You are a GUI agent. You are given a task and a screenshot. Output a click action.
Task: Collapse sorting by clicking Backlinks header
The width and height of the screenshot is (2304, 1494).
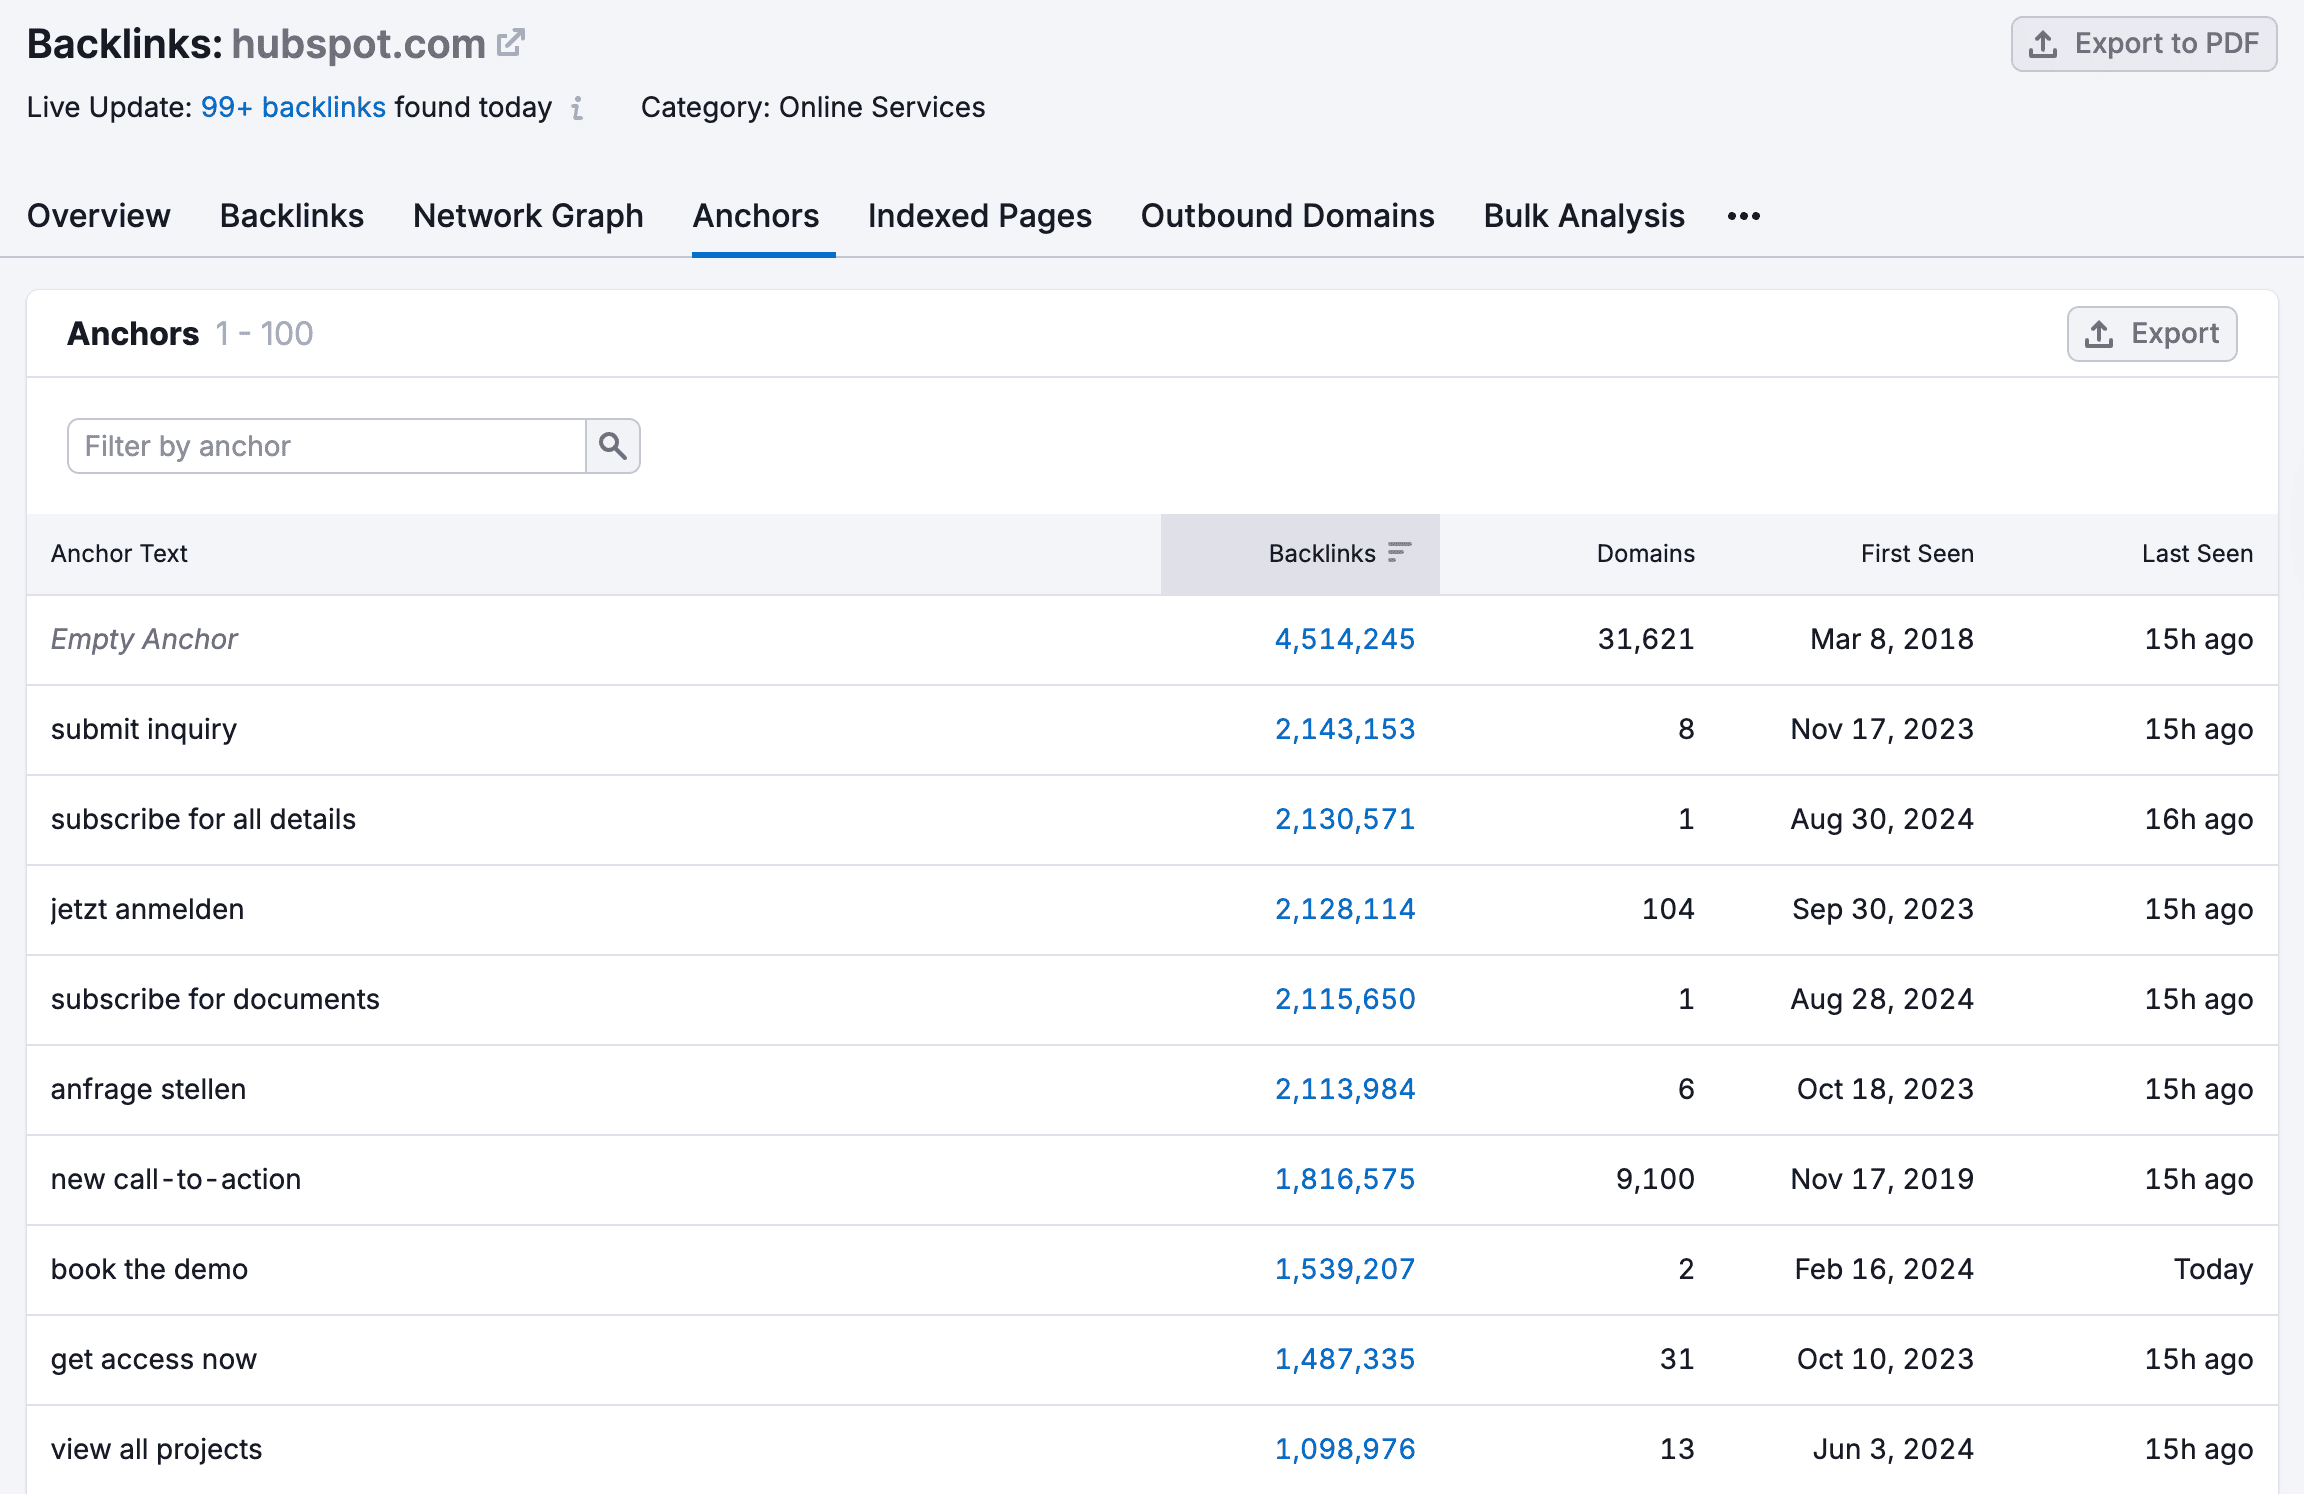tap(1322, 553)
